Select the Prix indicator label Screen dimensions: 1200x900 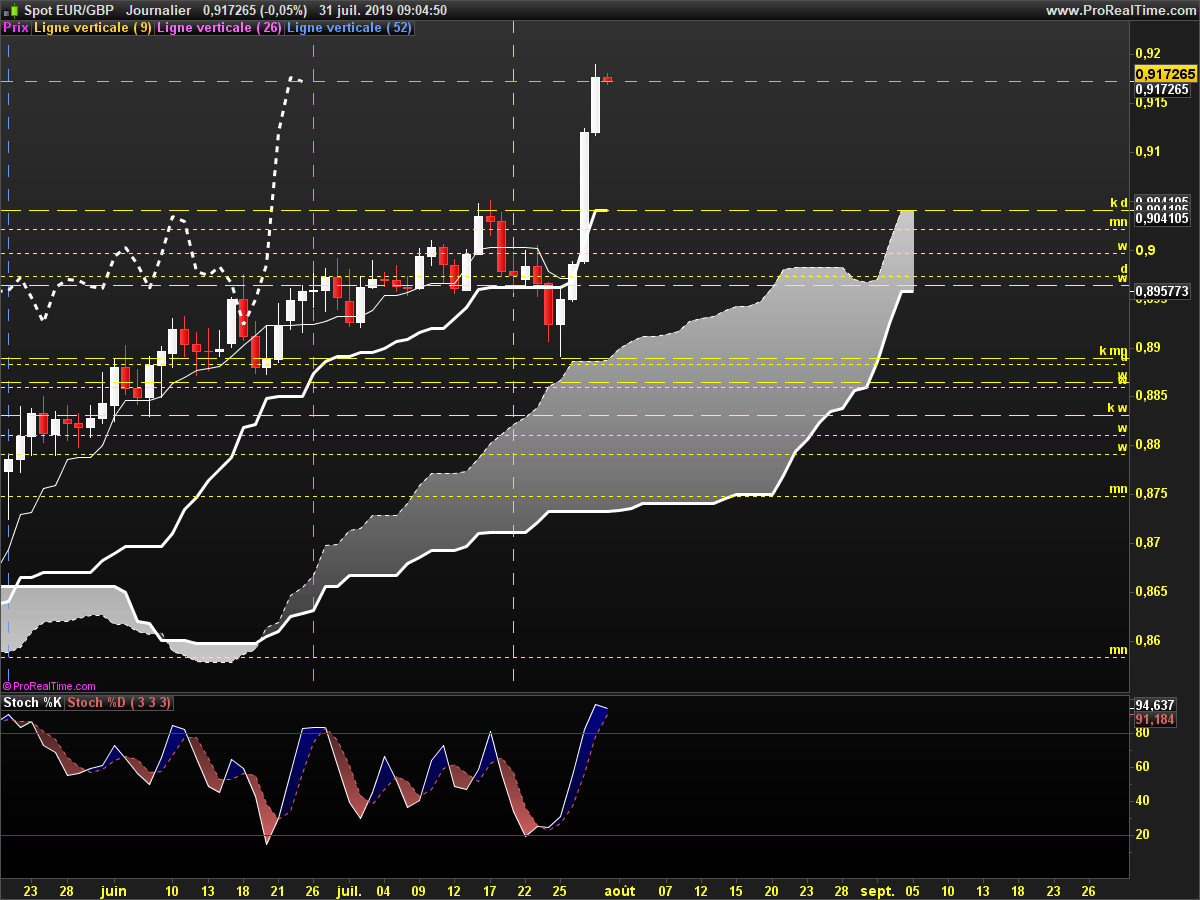[16, 28]
